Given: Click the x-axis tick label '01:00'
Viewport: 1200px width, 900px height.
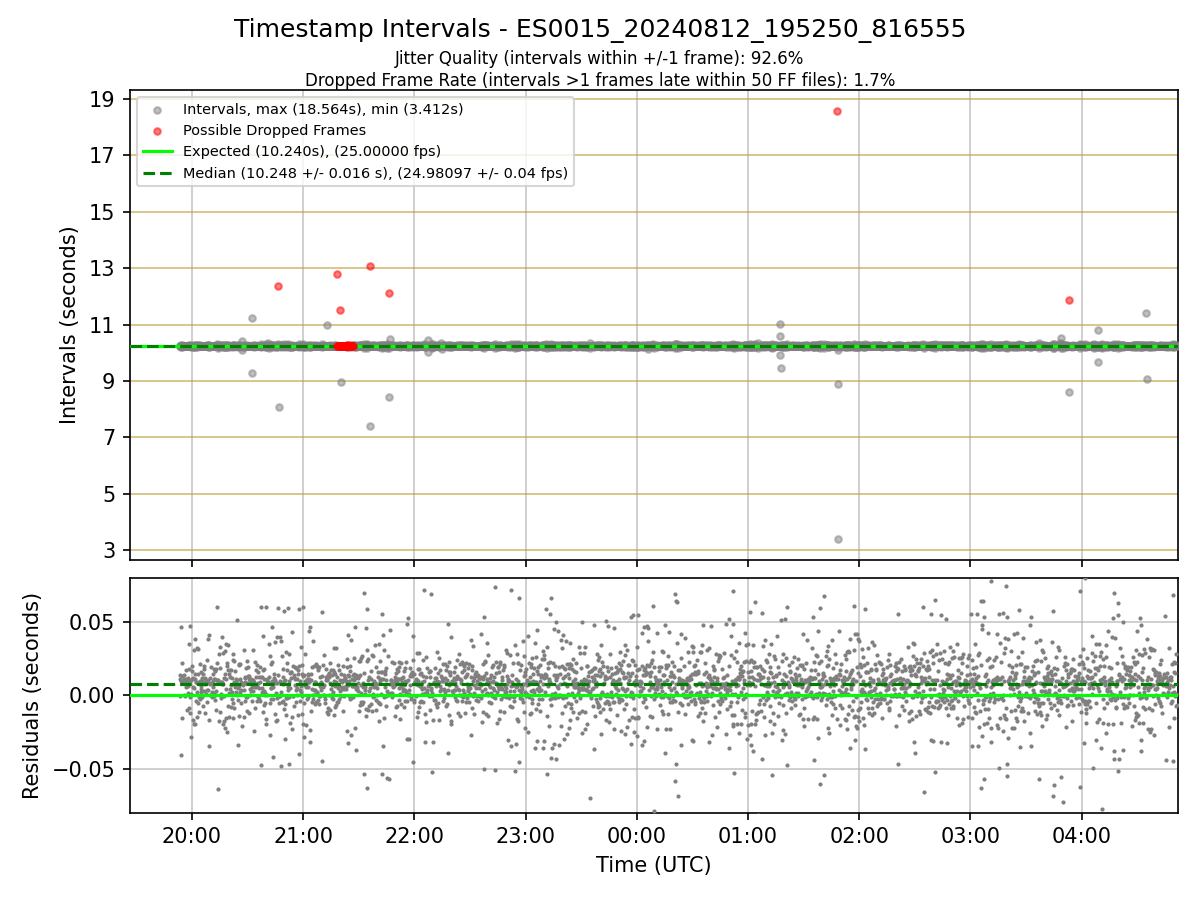Looking at the screenshot, I should 748,833.
